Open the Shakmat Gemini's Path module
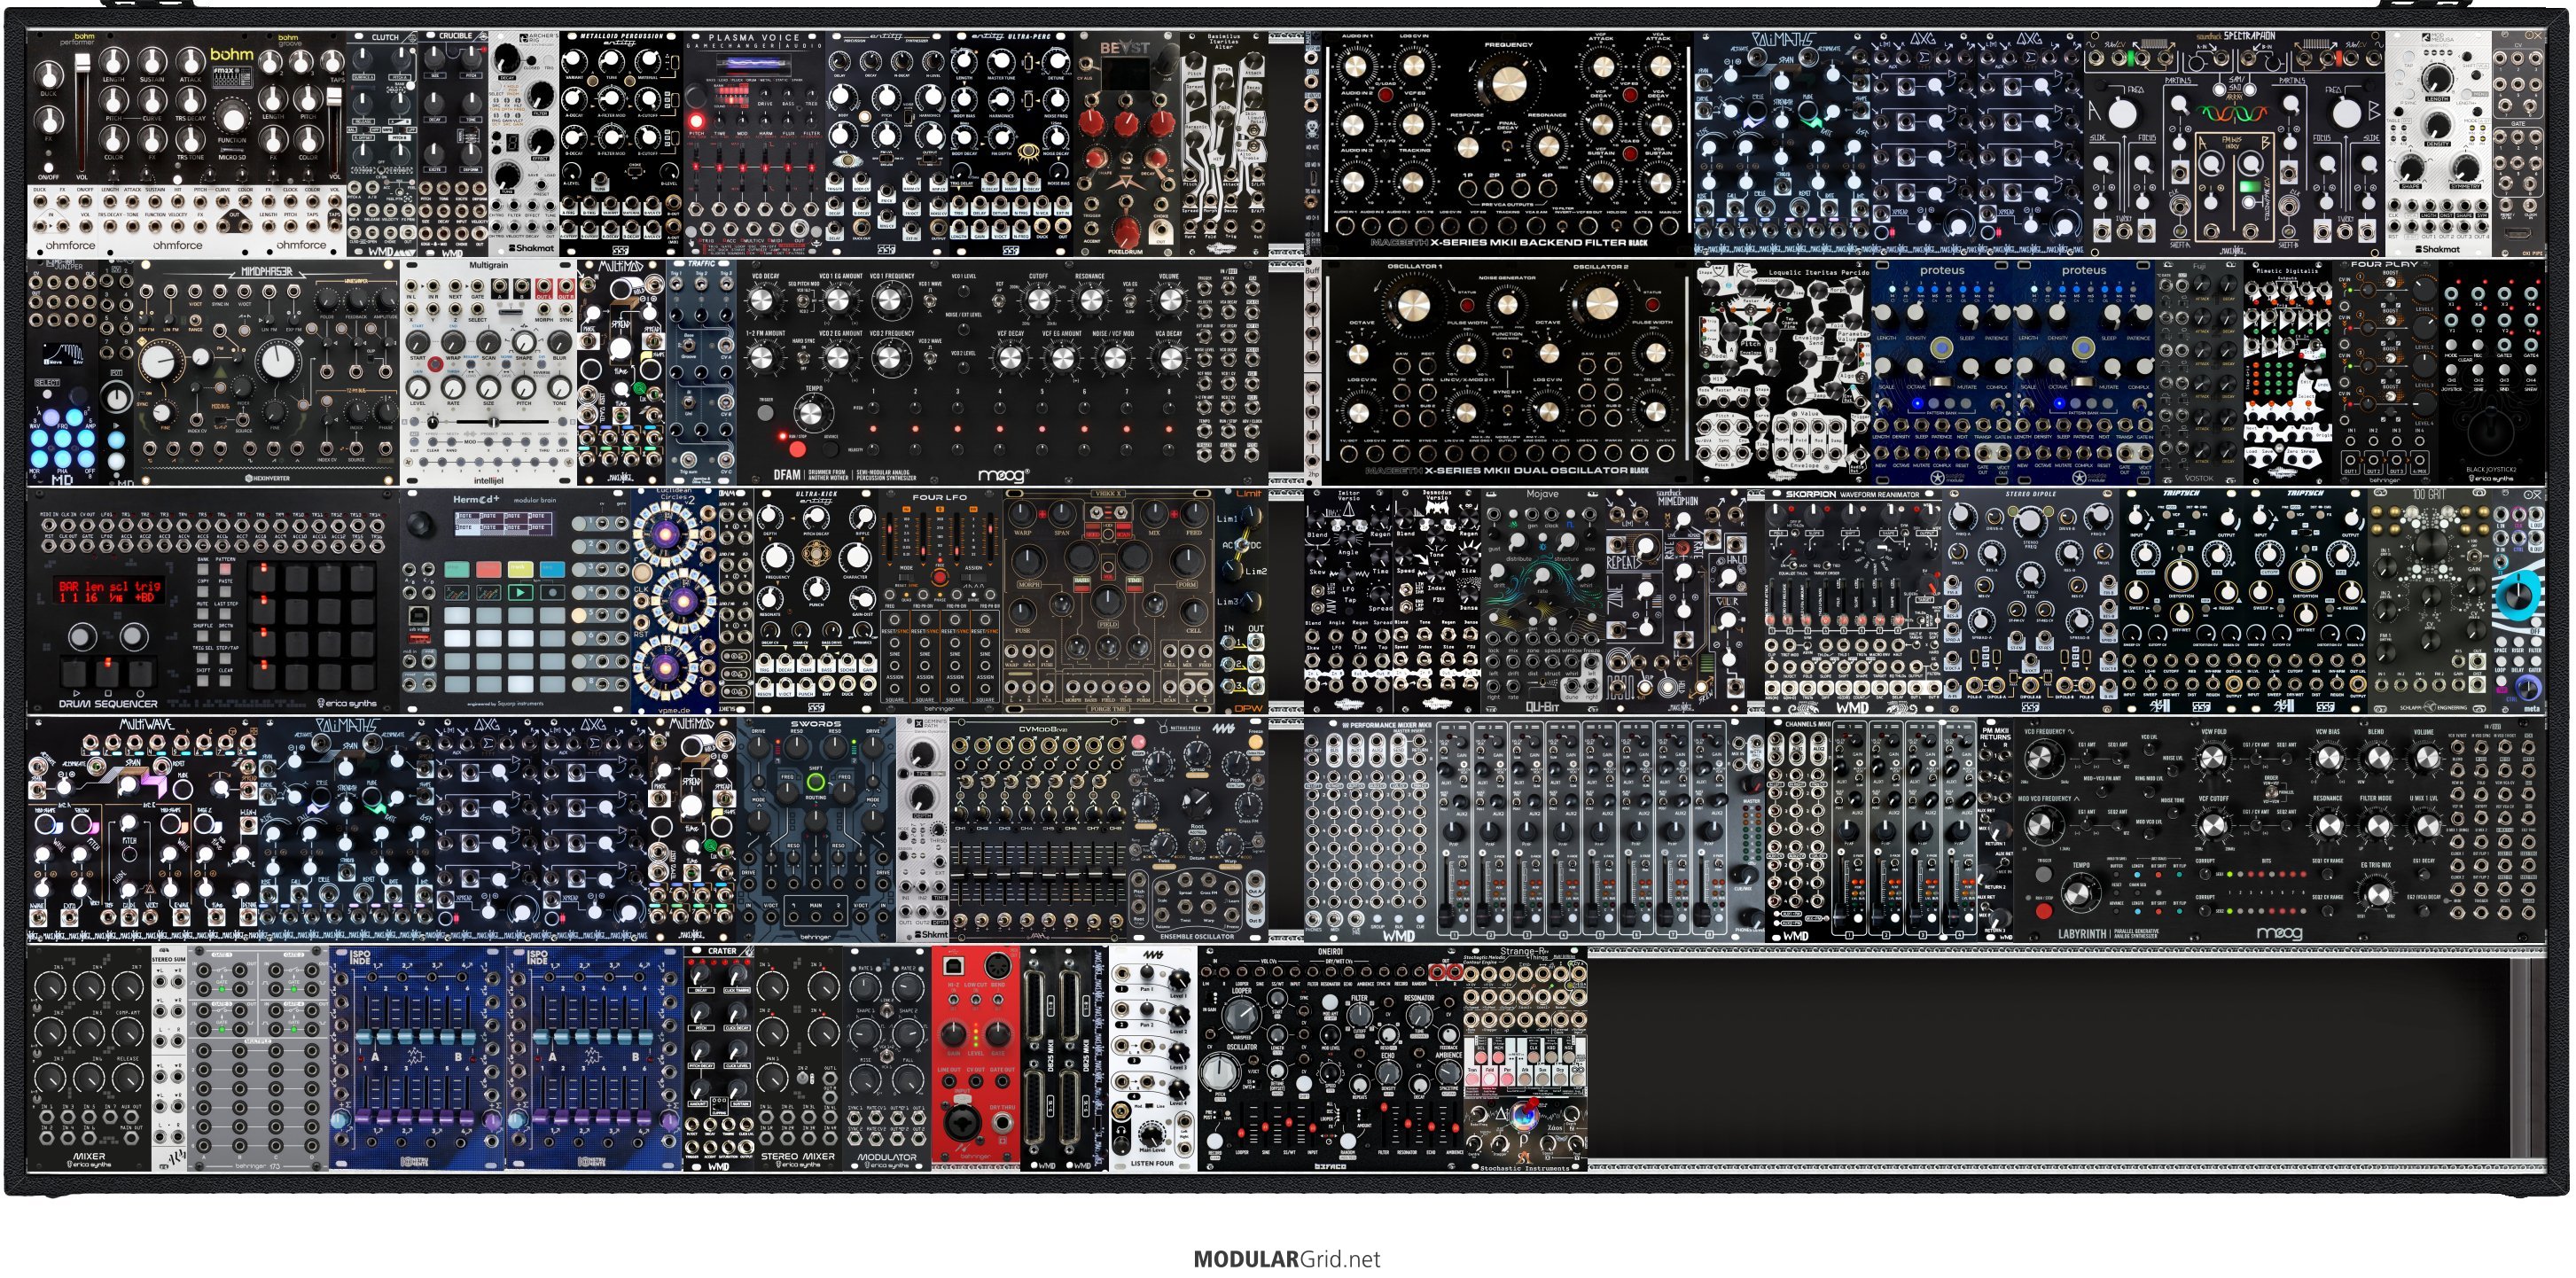 coord(921,829)
